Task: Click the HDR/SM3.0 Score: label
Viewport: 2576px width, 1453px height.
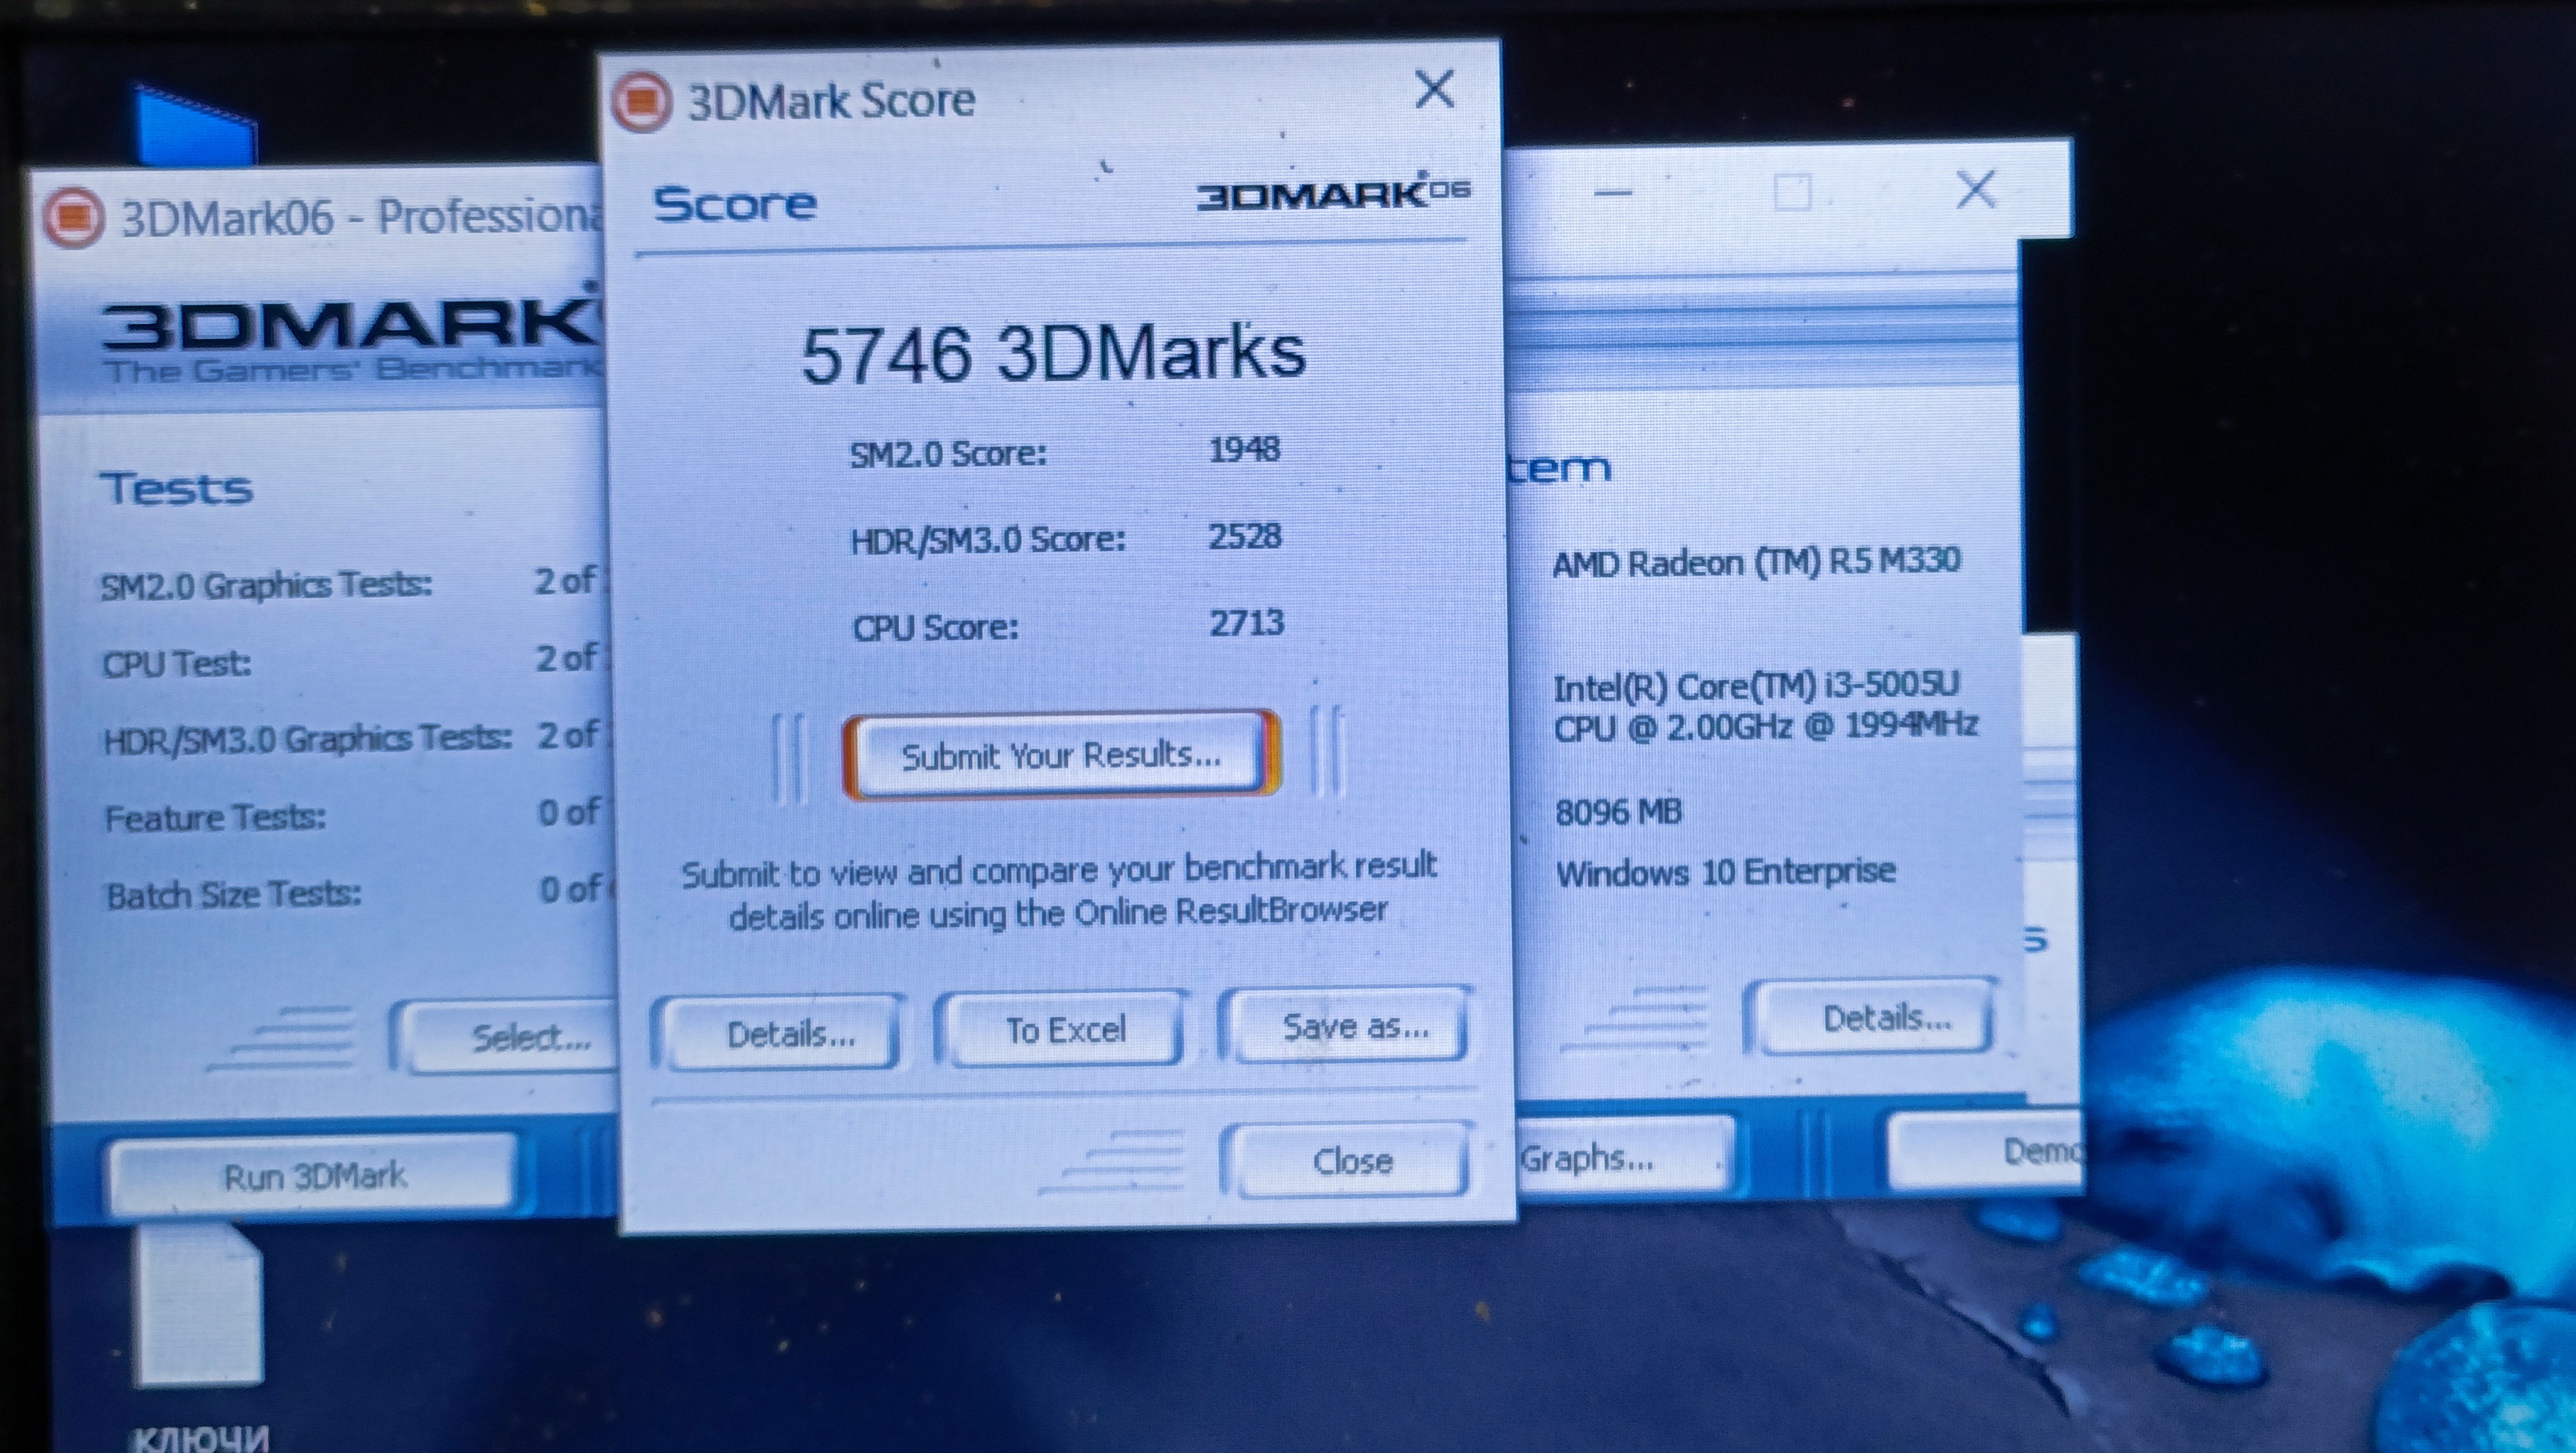Action: coord(988,540)
